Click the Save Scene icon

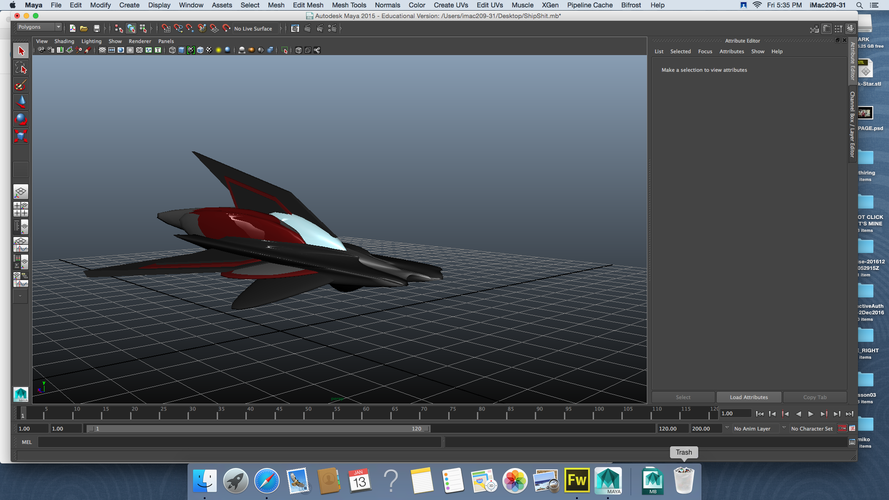tap(96, 28)
